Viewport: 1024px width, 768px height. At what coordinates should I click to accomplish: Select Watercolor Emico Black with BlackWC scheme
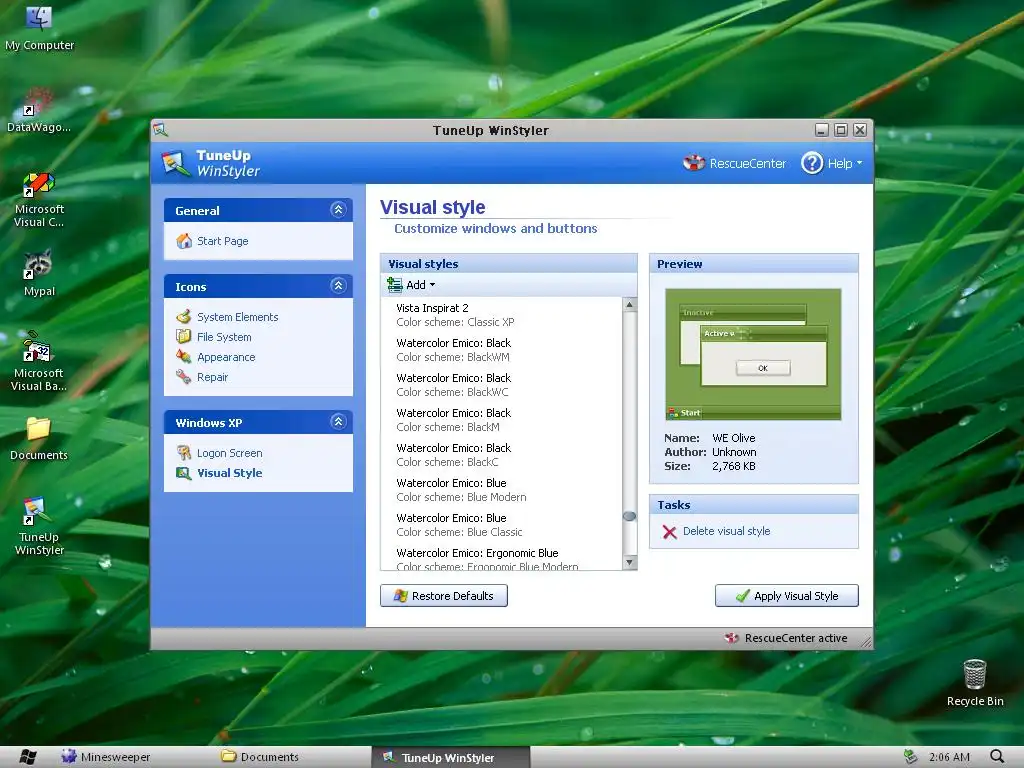click(502, 385)
